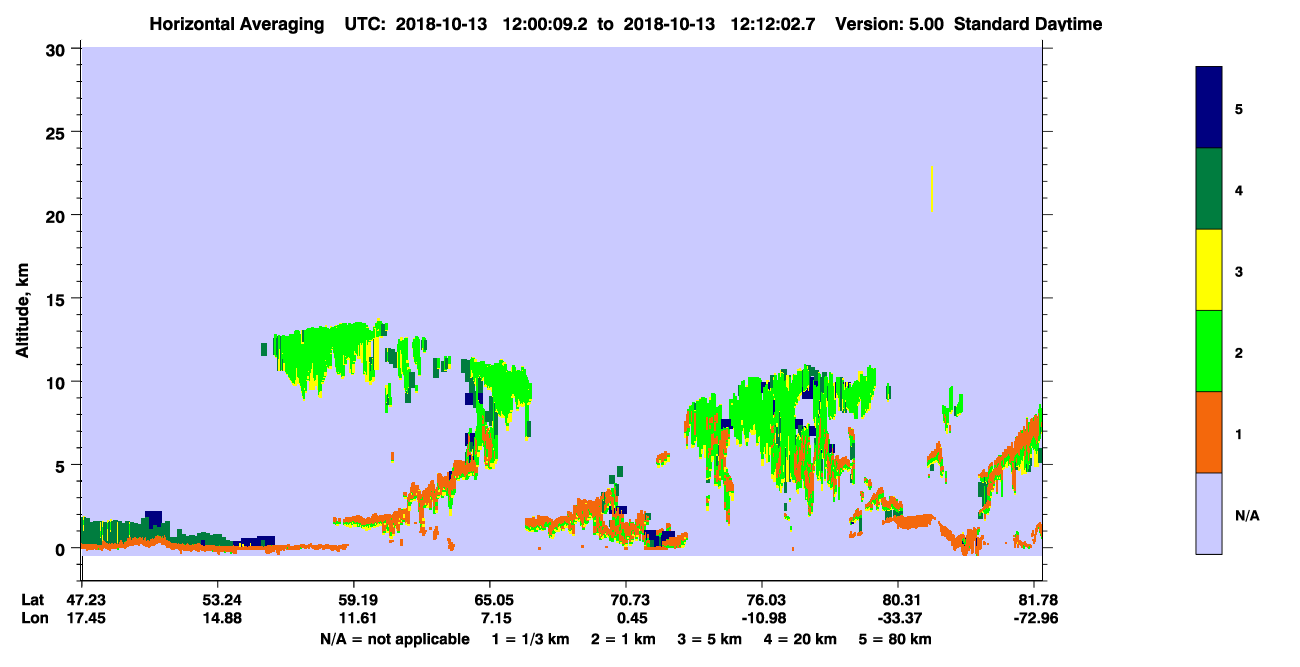The image size is (1300, 667).
Task: Click the lavender N/A colorbar segment
Action: click(1209, 513)
